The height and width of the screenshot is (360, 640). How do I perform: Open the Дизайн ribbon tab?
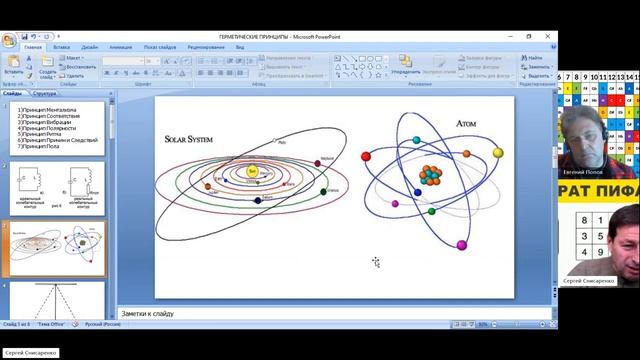coord(90,47)
